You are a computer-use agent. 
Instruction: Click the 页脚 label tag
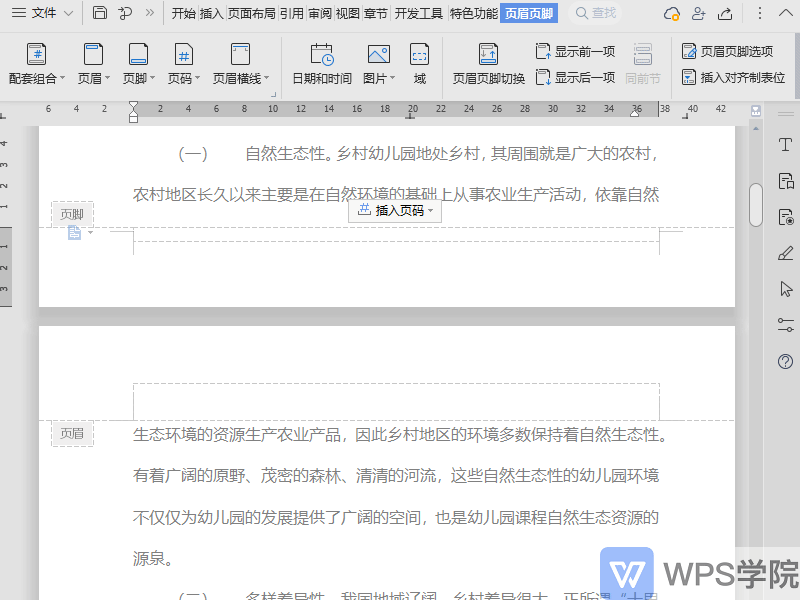pyautogui.click(x=72, y=214)
